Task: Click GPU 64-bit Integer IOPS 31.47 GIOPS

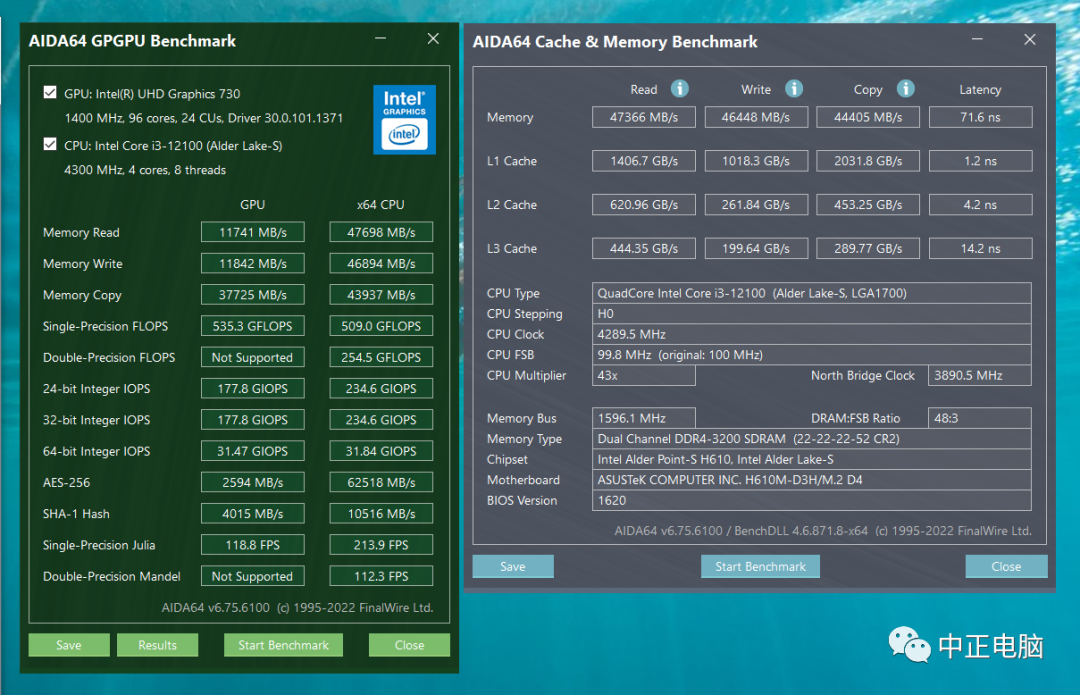Action: point(253,451)
